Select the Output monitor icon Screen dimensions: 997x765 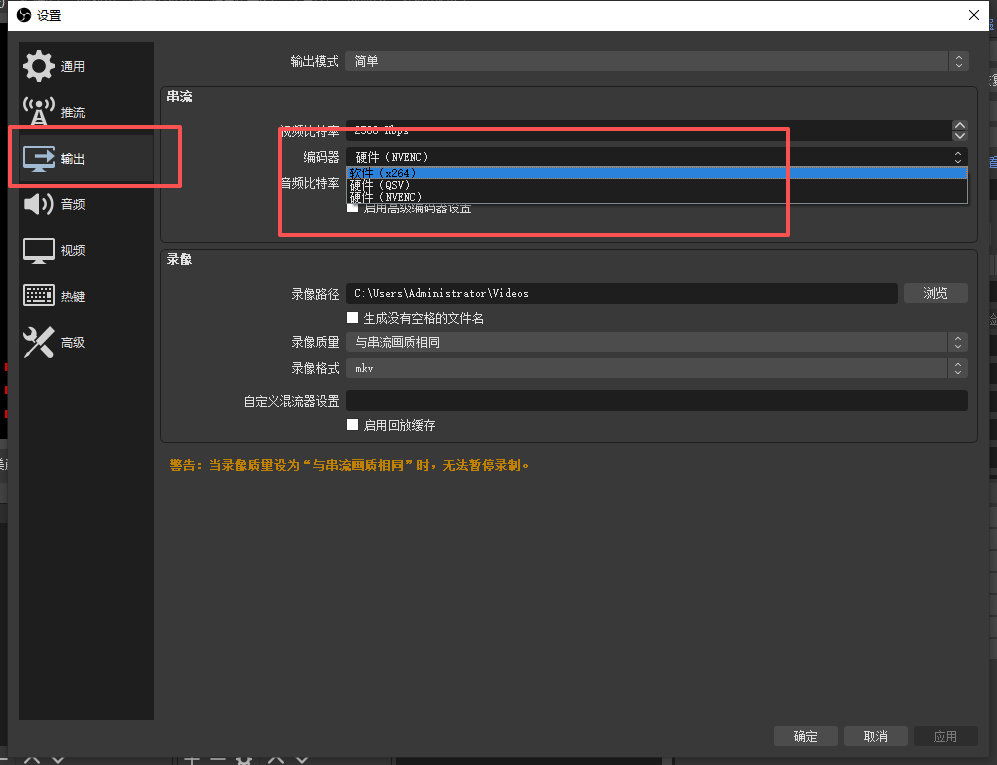coord(39,158)
